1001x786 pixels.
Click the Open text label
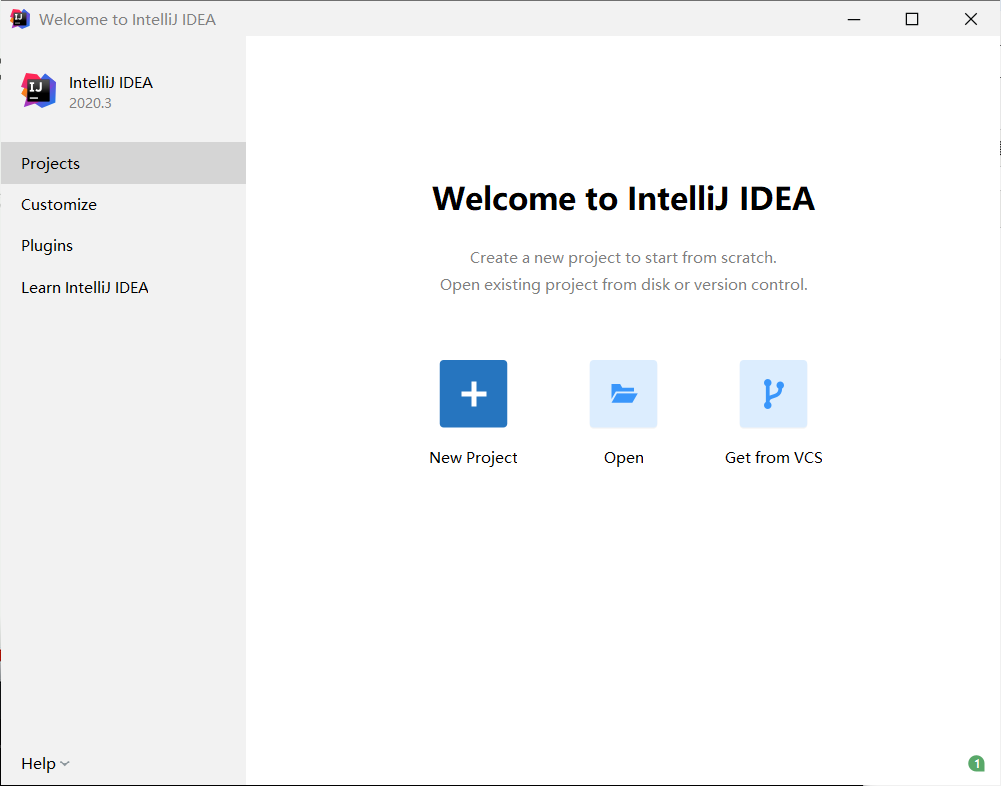pos(624,458)
